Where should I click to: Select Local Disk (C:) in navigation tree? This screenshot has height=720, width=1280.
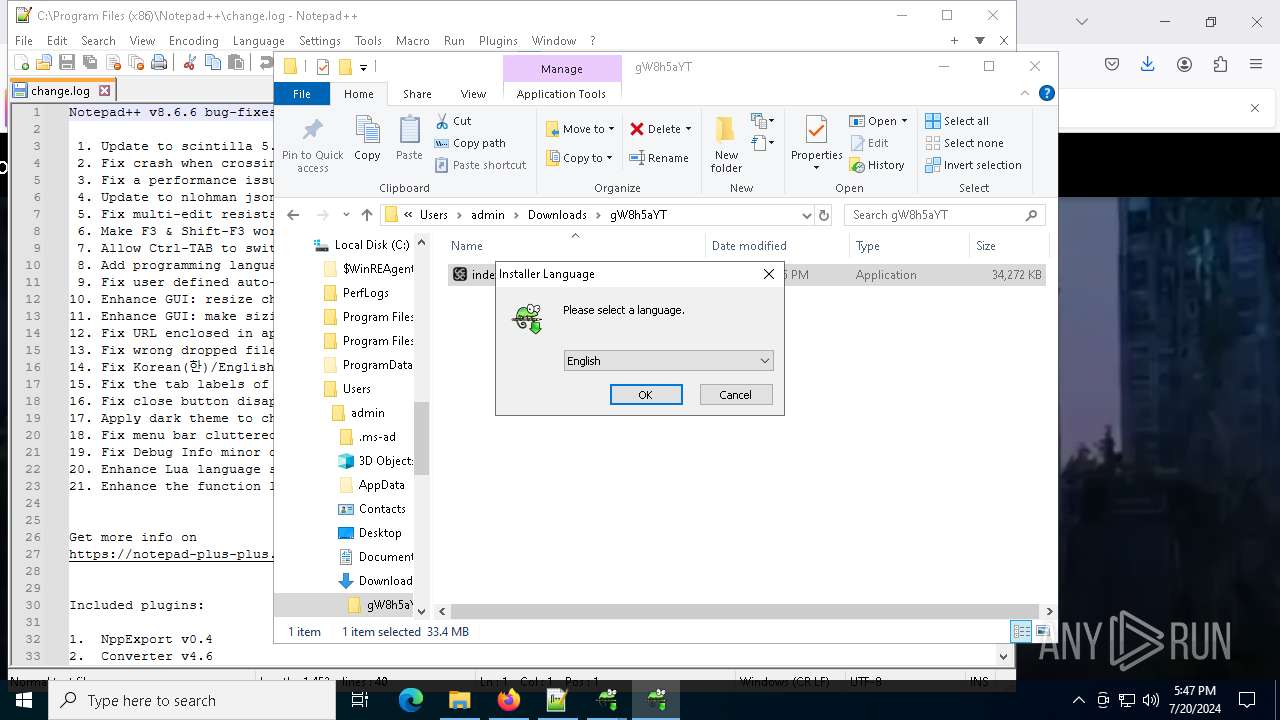click(x=372, y=245)
